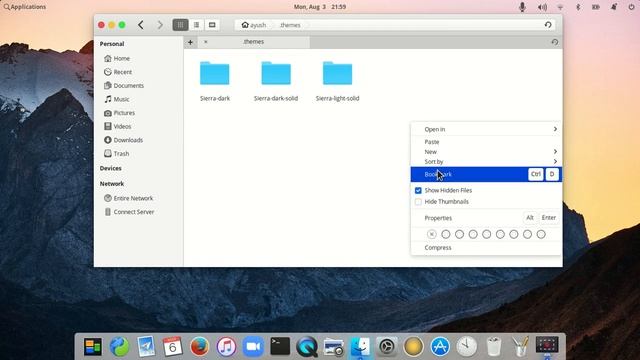Select the Sierra-light-solid folder
The width and height of the screenshot is (640, 360).
[337, 81]
